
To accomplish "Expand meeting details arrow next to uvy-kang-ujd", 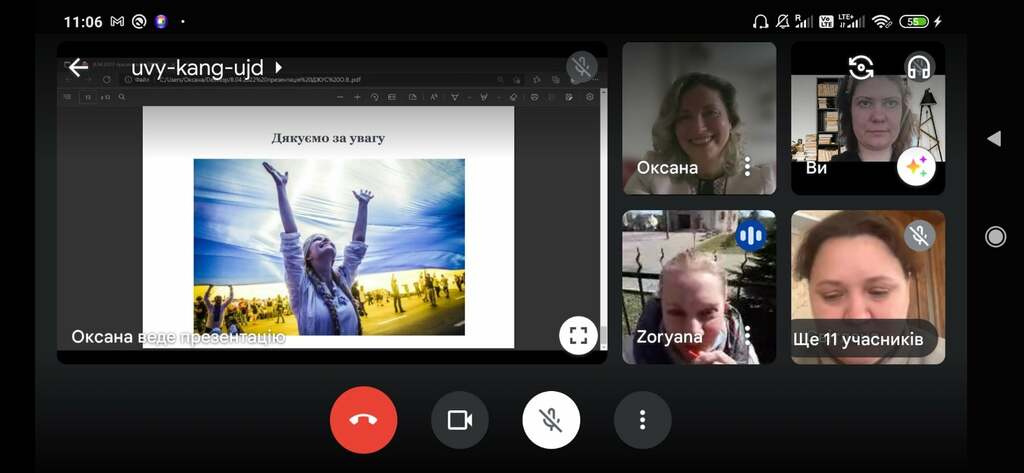I will [x=278, y=67].
